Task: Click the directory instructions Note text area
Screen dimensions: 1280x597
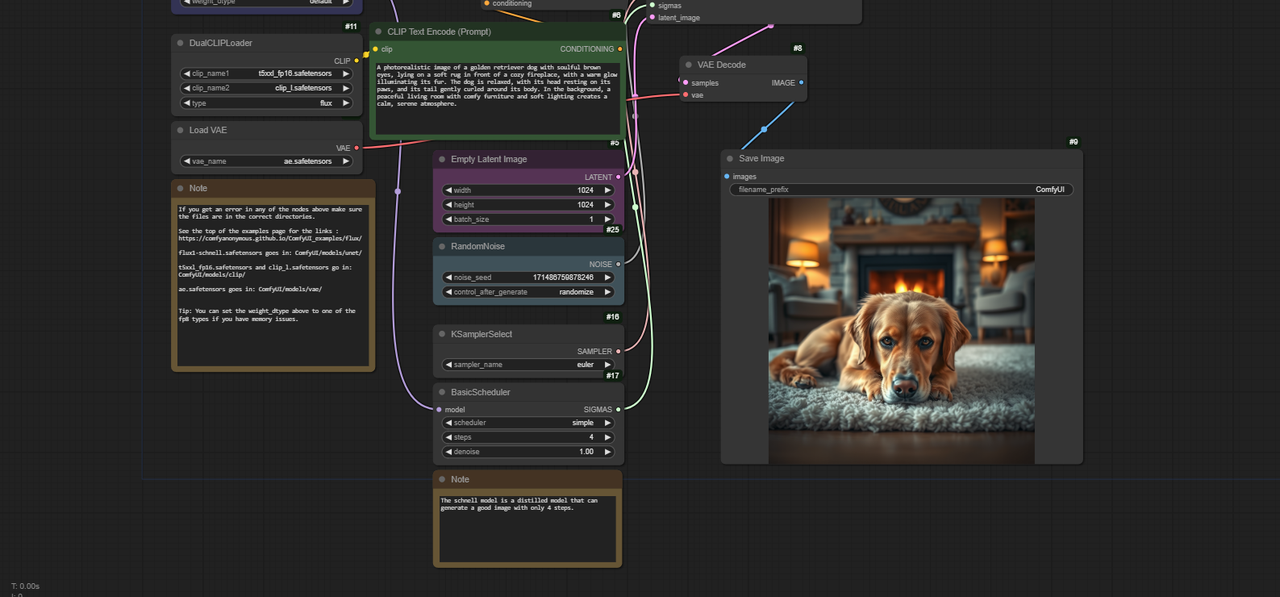Action: click(x=273, y=284)
